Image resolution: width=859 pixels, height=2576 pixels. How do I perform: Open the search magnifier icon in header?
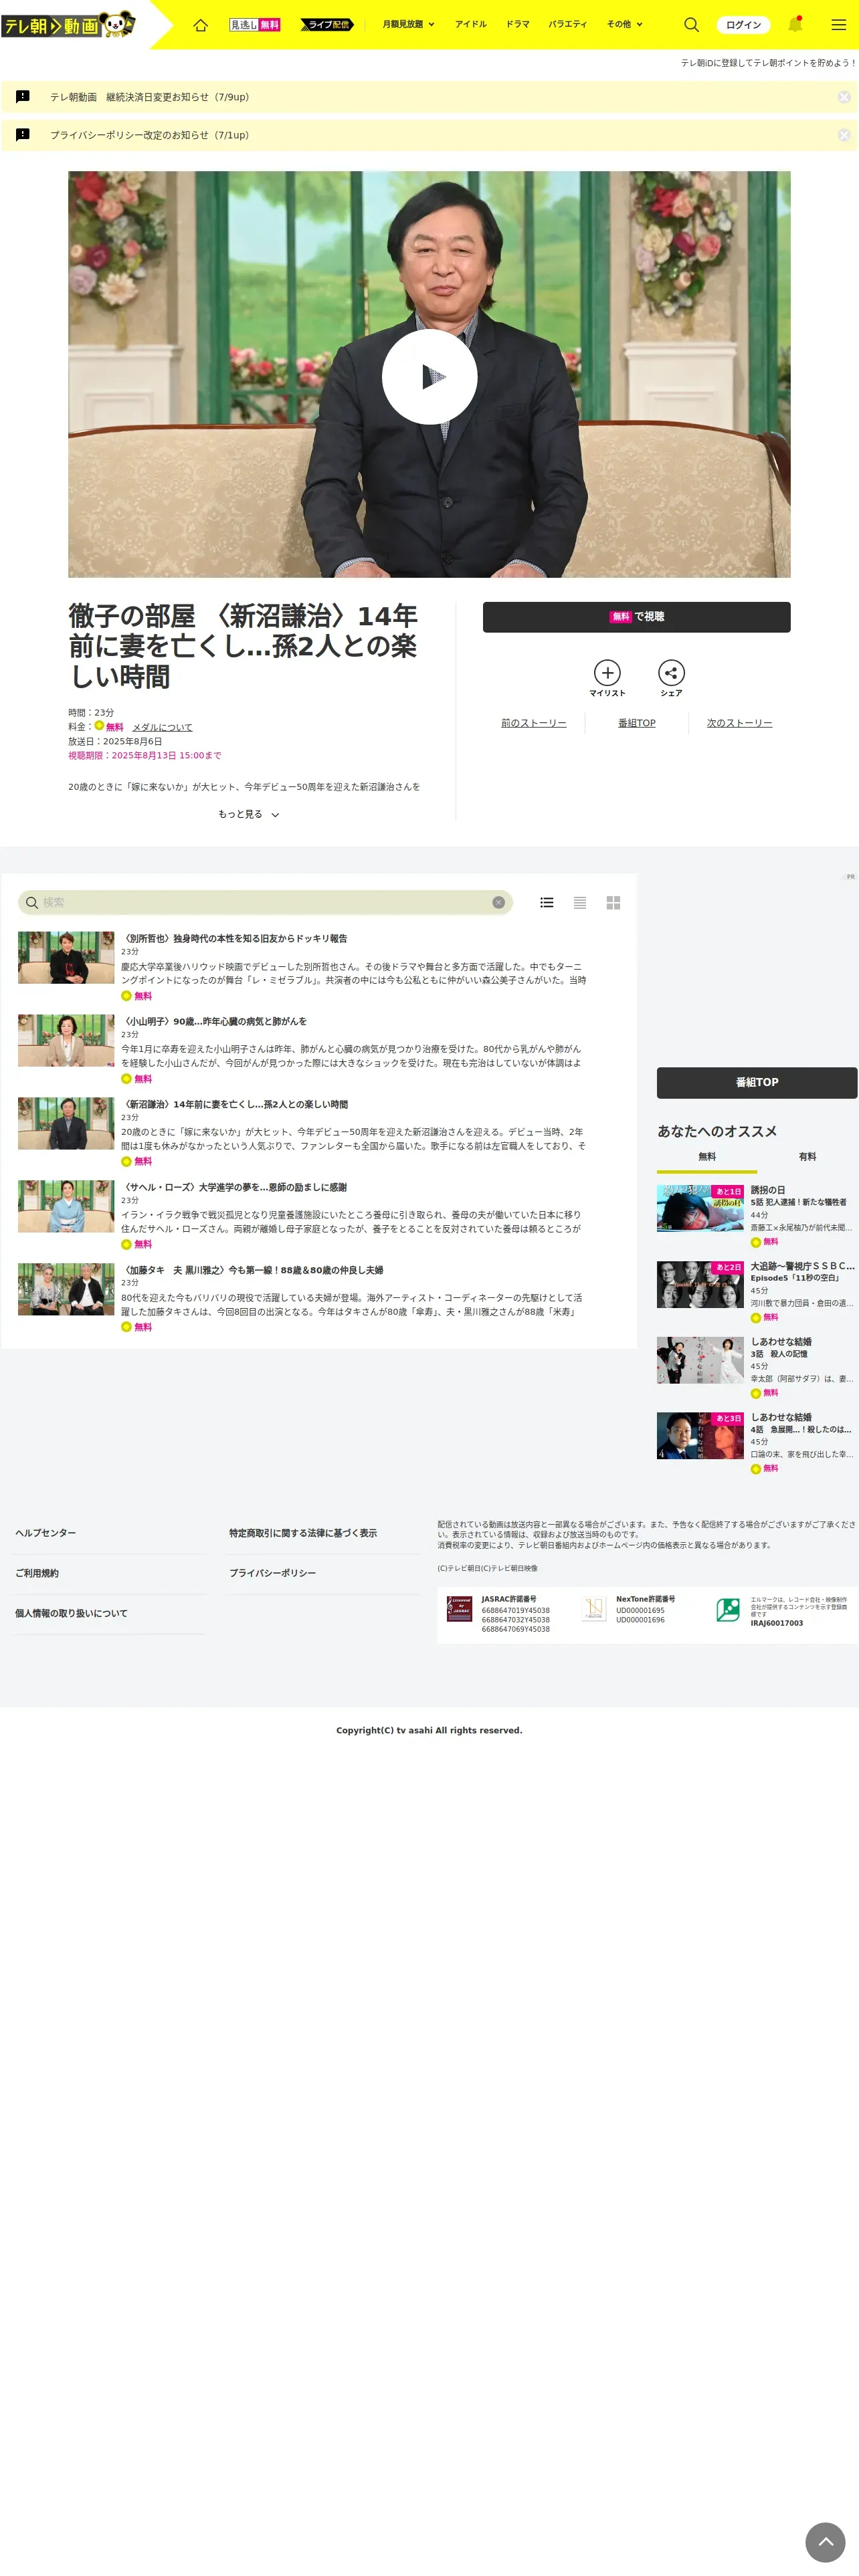point(691,25)
